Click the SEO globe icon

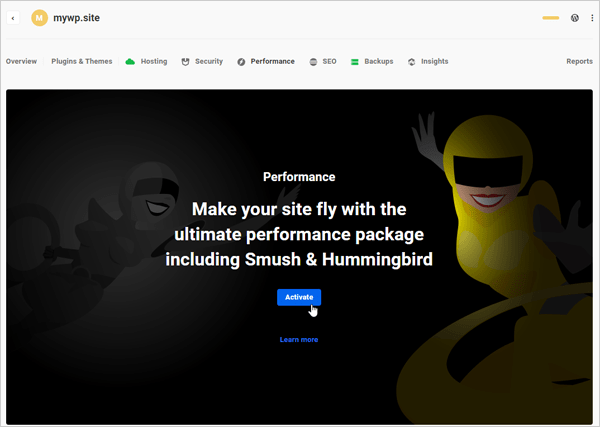313,62
